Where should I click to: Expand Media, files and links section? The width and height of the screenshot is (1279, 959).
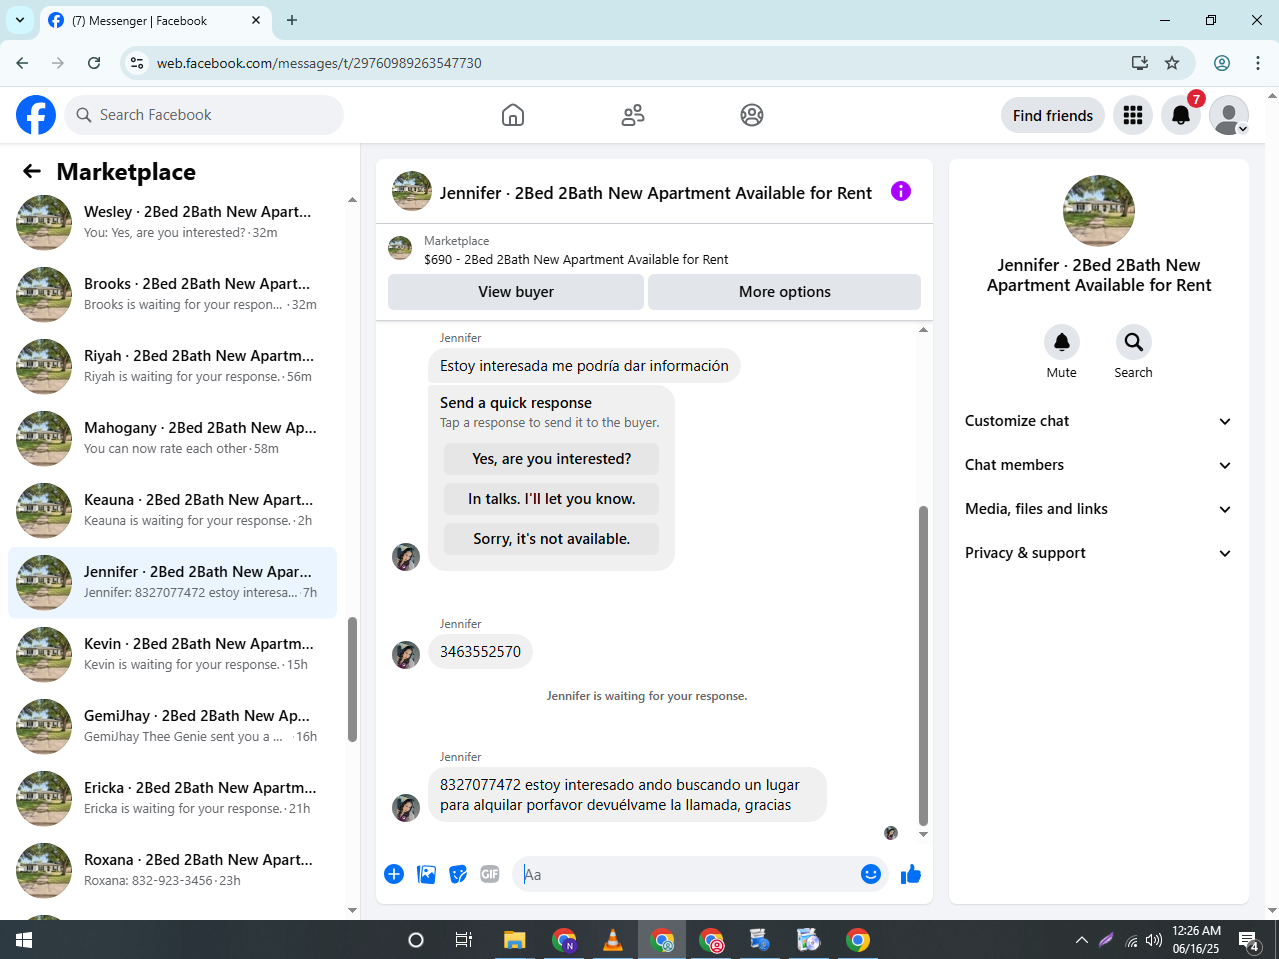coord(1098,509)
